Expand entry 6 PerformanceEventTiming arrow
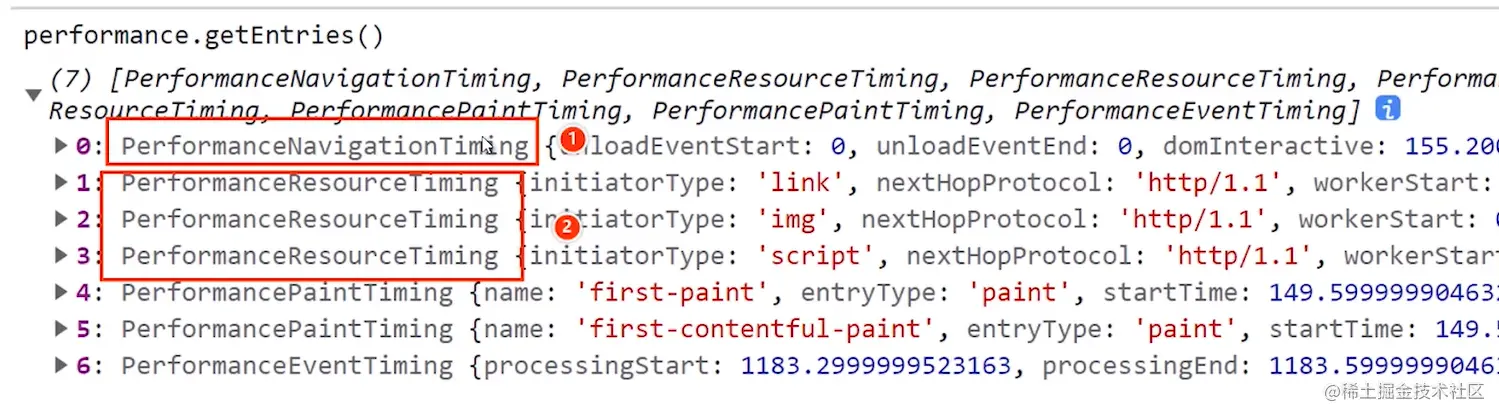The width and height of the screenshot is (1499, 416). (62, 366)
